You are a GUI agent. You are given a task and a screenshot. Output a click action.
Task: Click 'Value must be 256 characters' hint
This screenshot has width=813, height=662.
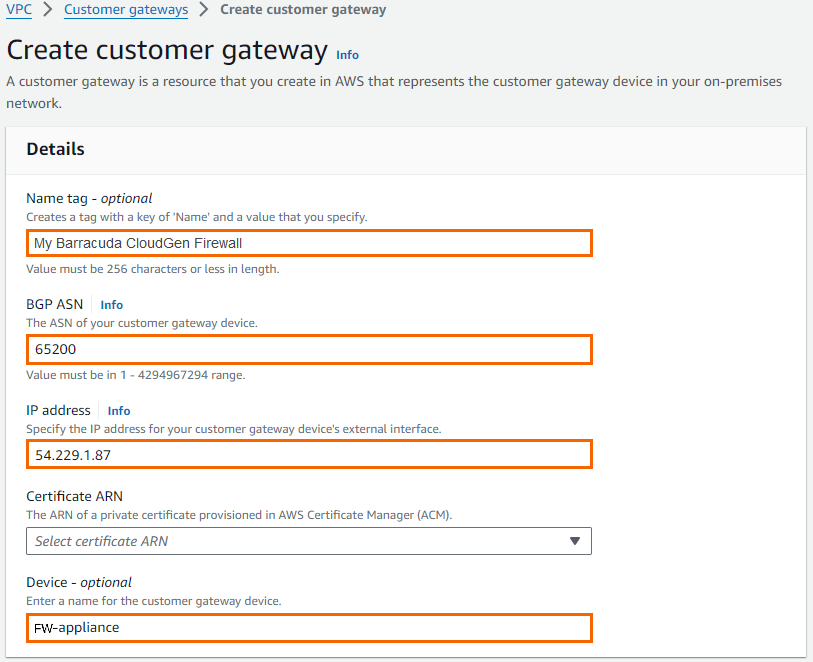pyautogui.click(x=153, y=269)
